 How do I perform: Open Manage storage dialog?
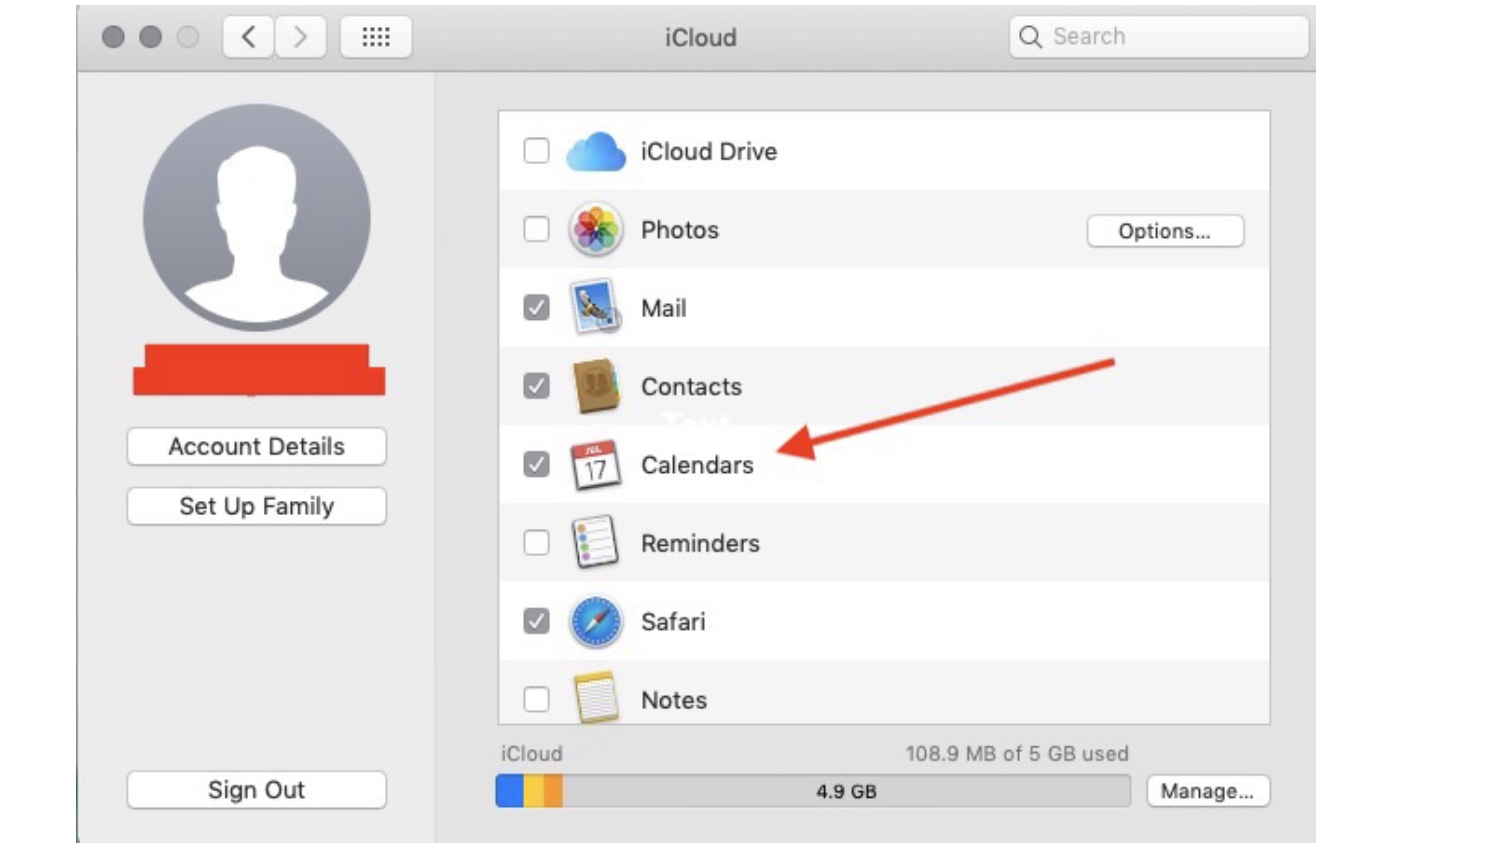(x=1208, y=791)
